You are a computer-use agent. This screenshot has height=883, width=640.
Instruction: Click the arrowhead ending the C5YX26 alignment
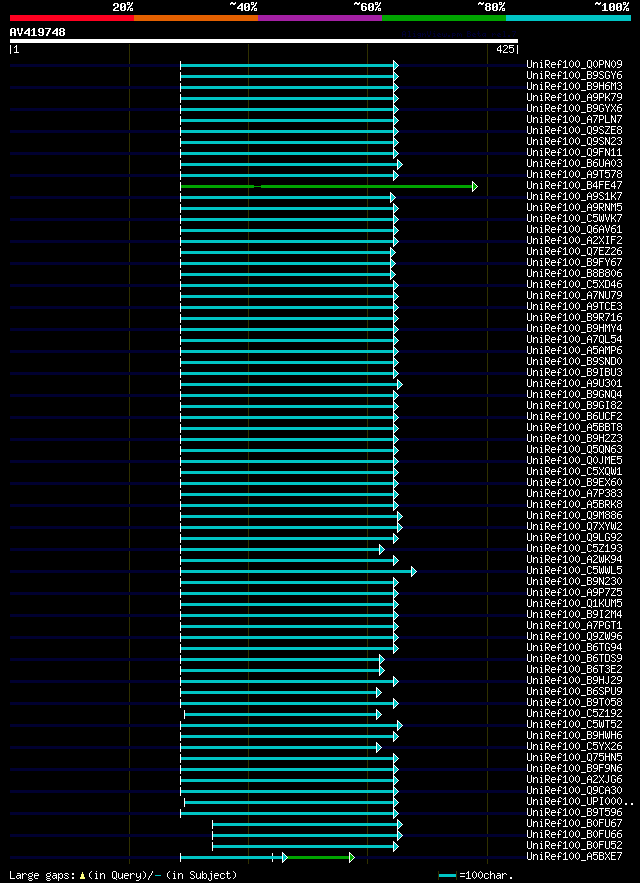click(x=379, y=747)
